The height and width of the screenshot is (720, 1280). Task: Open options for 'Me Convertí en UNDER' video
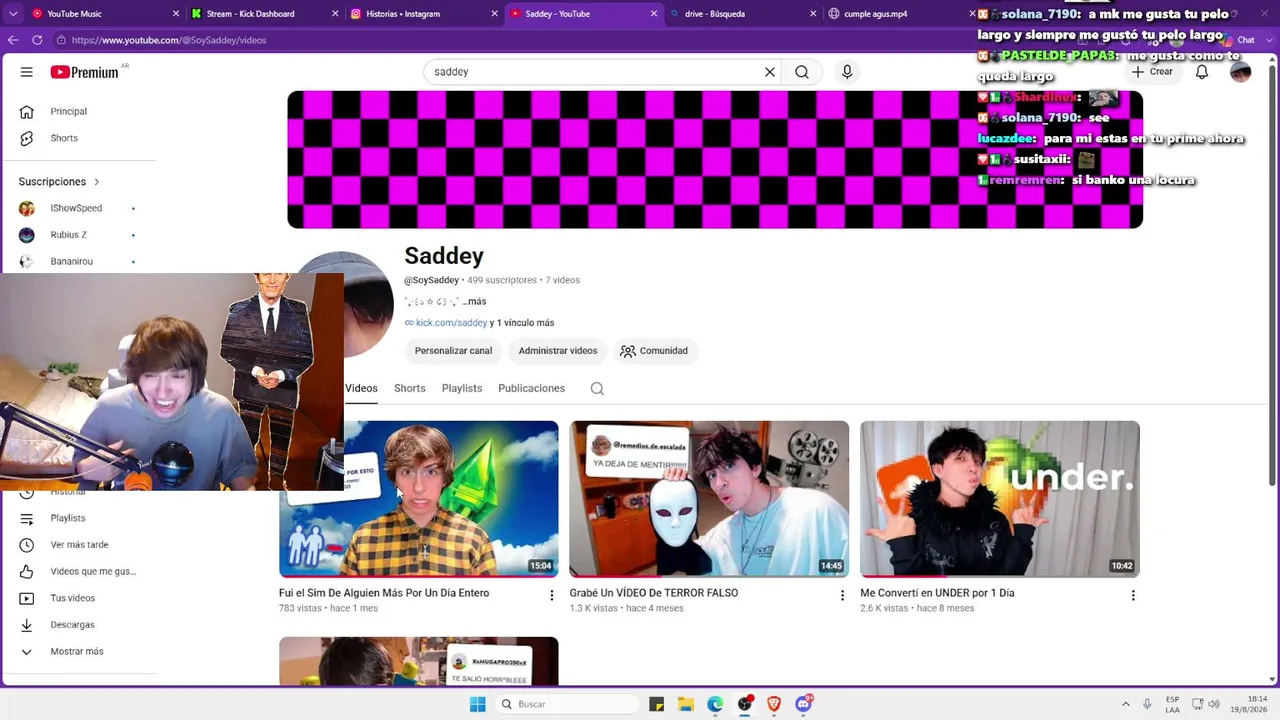click(x=1133, y=595)
